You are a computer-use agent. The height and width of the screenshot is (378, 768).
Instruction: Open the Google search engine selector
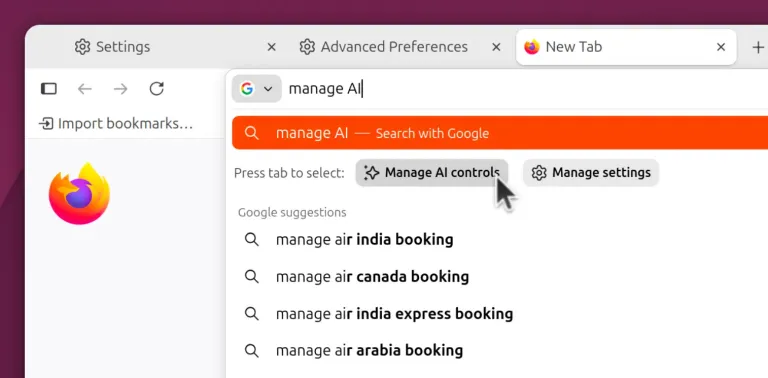tap(257, 89)
